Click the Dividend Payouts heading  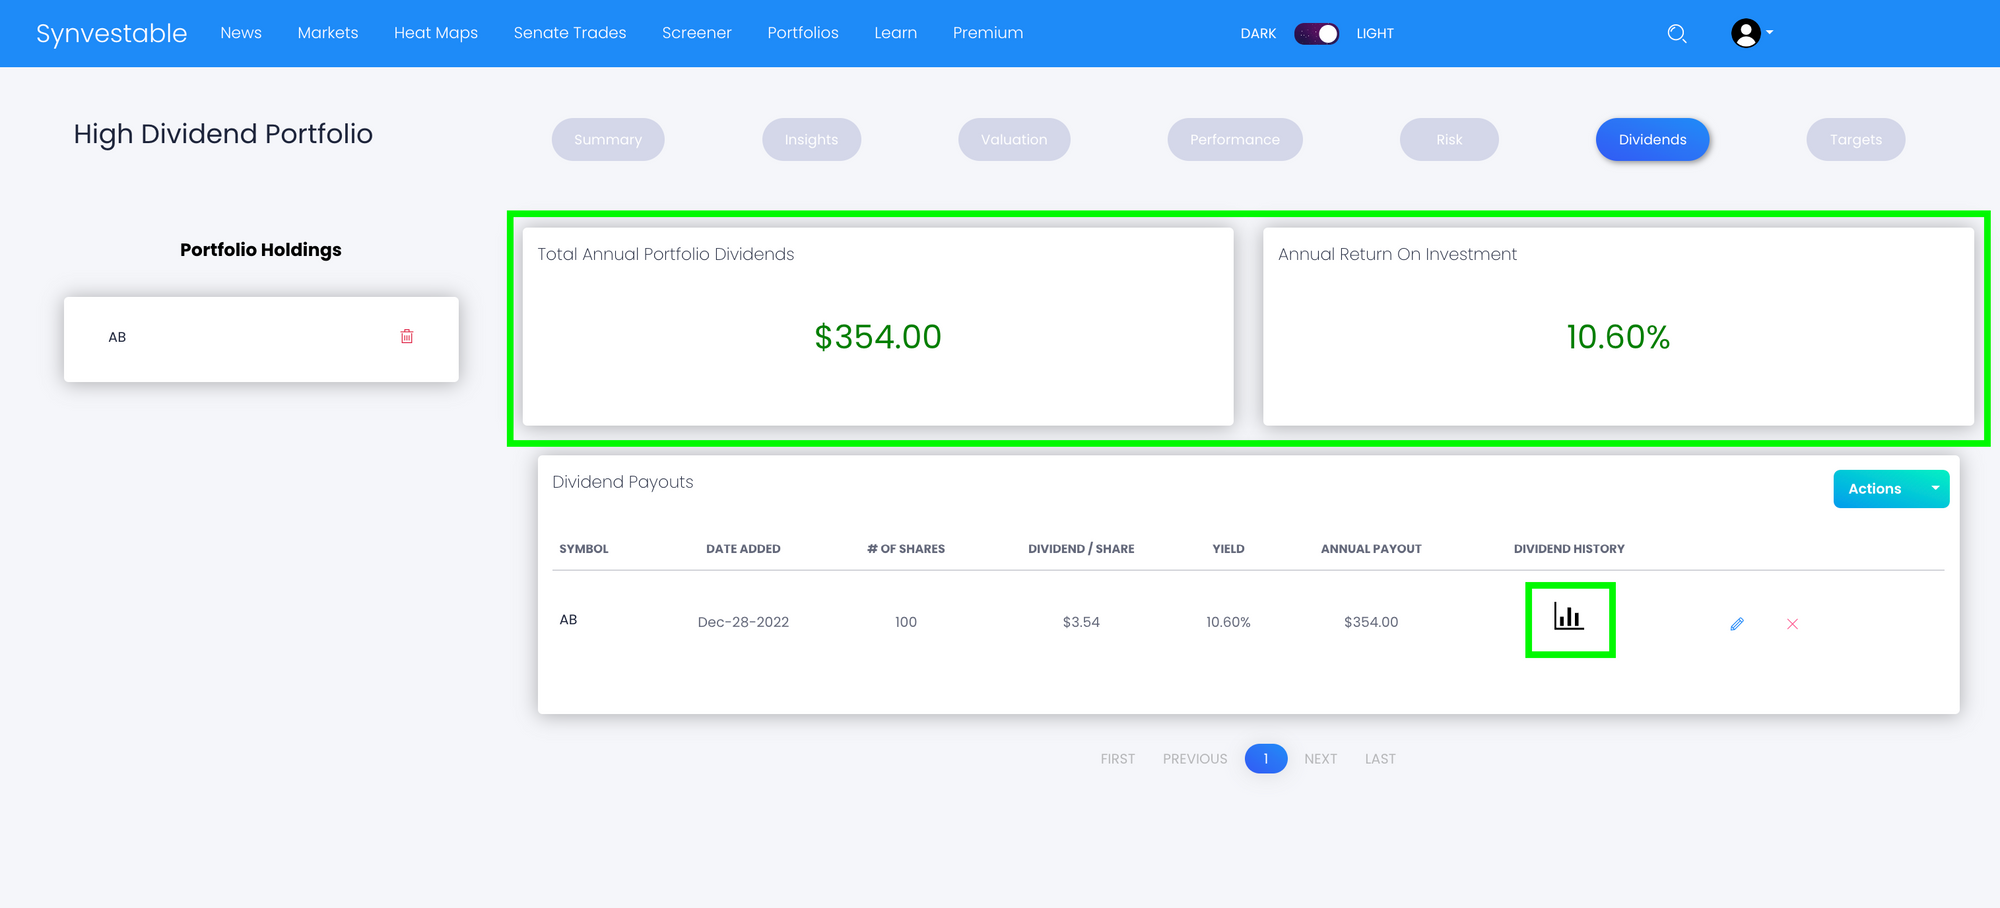pyautogui.click(x=623, y=482)
